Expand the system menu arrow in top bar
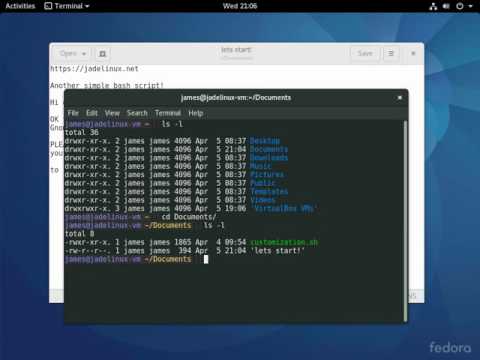Image resolution: width=480 pixels, height=360 pixels. 470,6
